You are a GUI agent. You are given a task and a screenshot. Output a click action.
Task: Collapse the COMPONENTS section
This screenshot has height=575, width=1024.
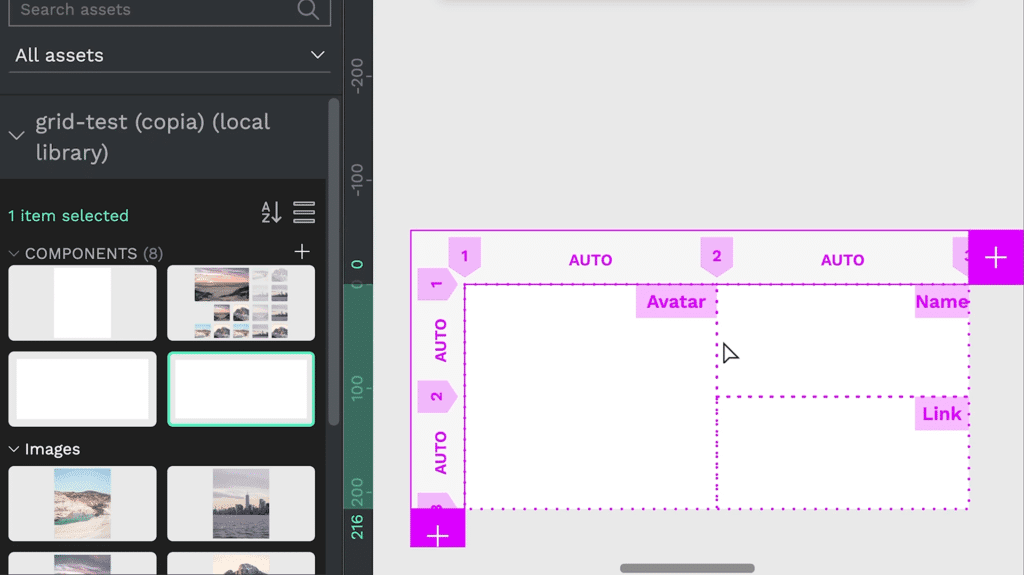click(x=15, y=254)
